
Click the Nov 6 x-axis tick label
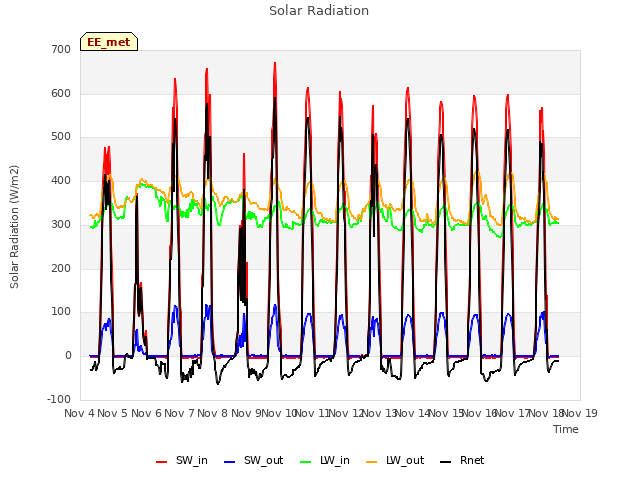146,413
